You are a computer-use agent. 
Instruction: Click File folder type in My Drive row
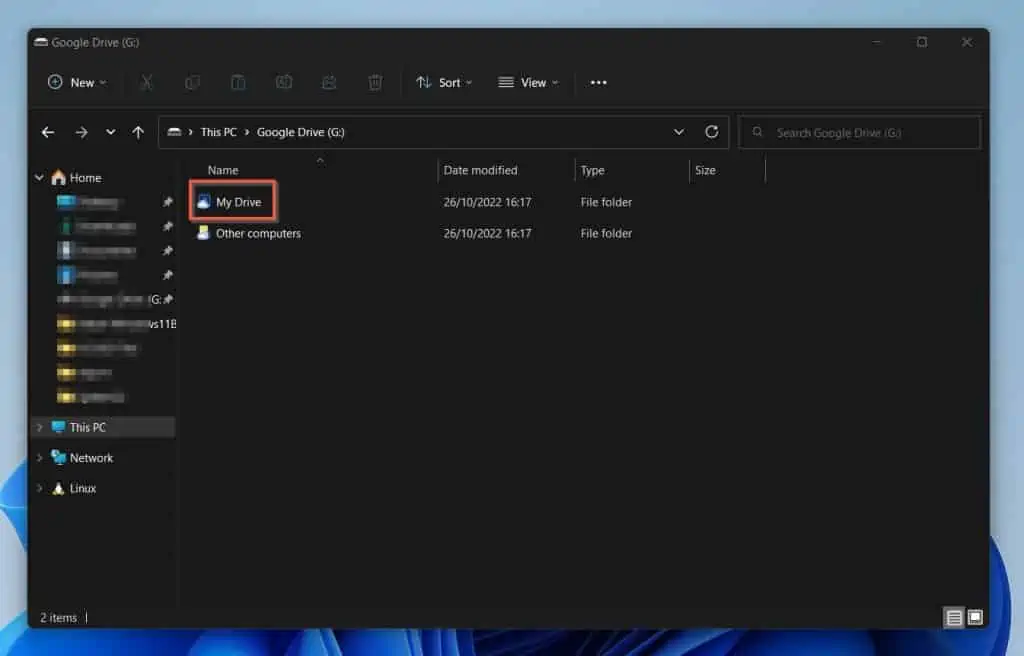606,202
